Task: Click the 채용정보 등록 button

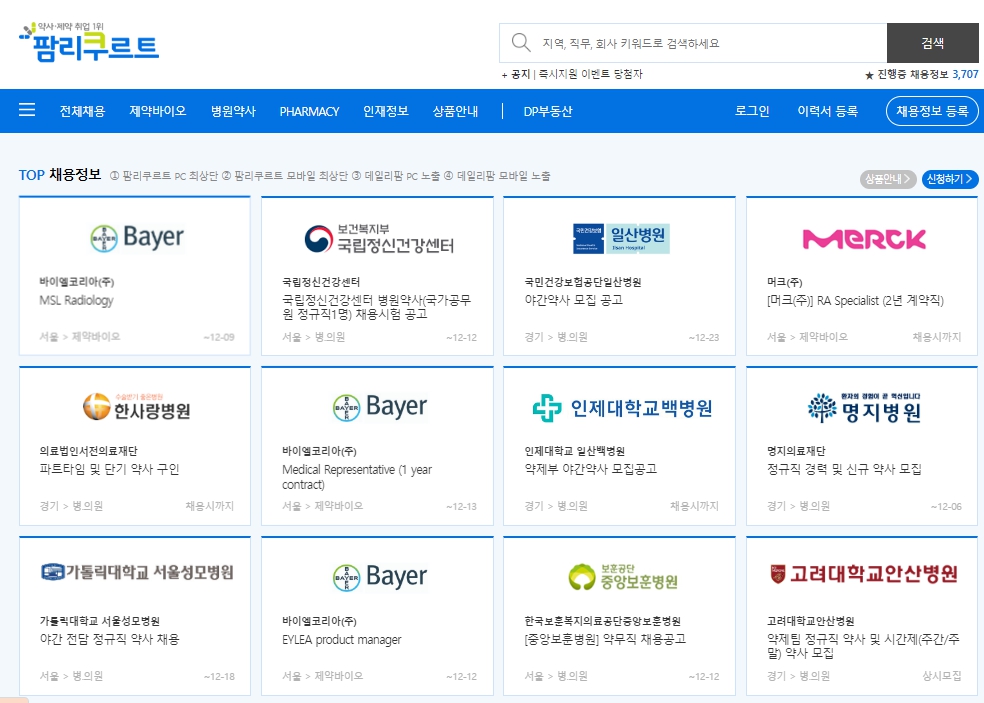Action: [932, 111]
